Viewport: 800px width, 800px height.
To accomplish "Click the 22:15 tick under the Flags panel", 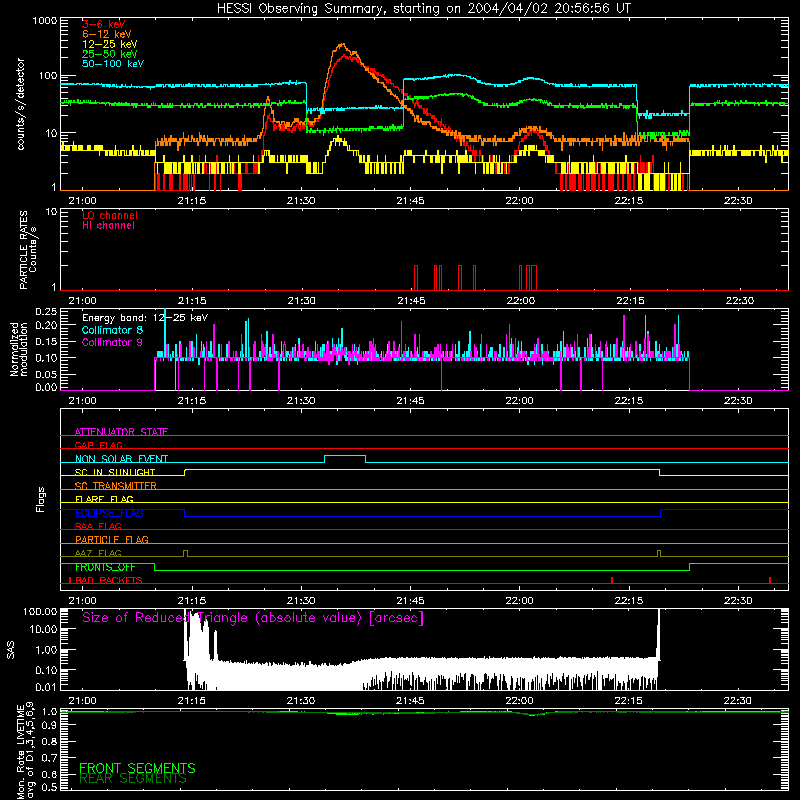I will [630, 601].
